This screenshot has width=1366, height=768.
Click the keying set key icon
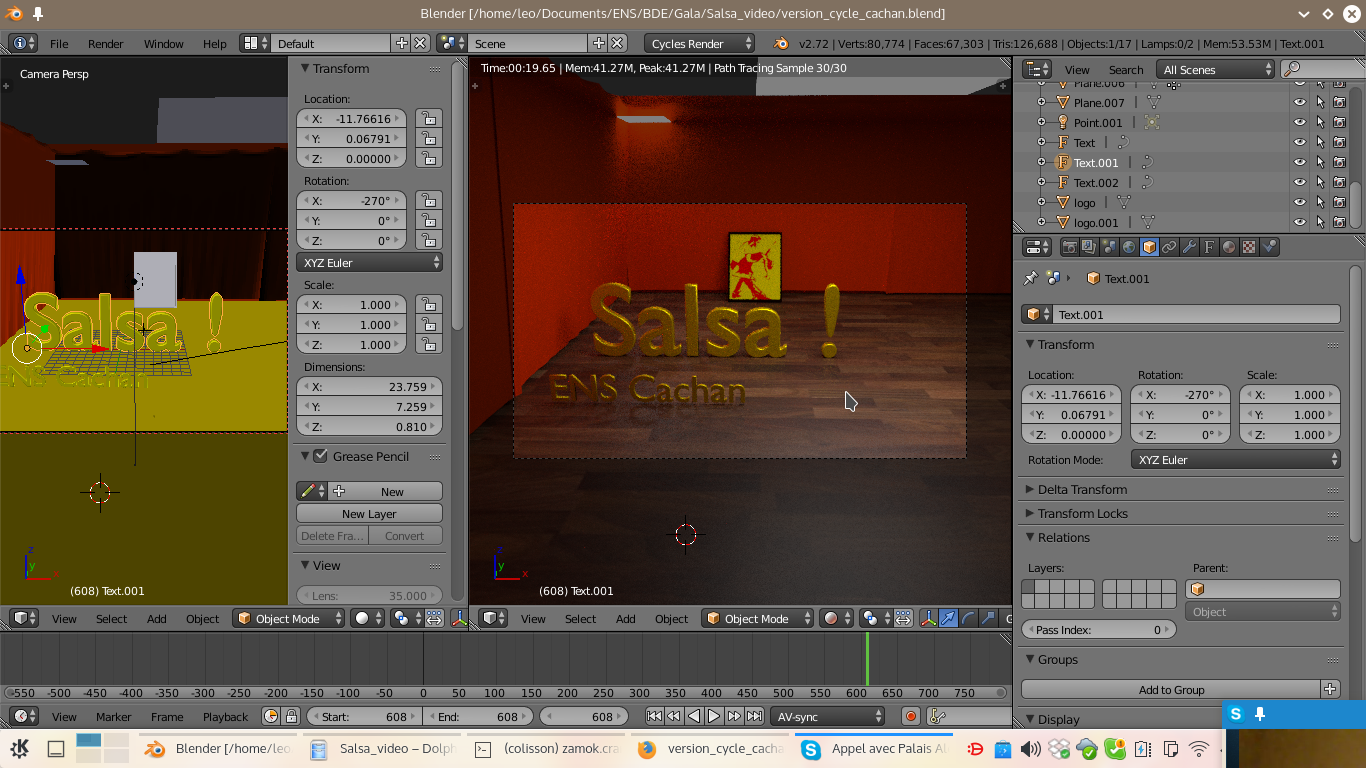point(938,716)
